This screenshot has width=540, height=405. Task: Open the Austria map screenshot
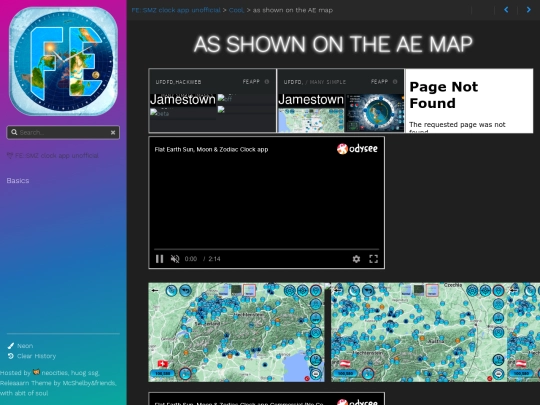tap(419, 332)
